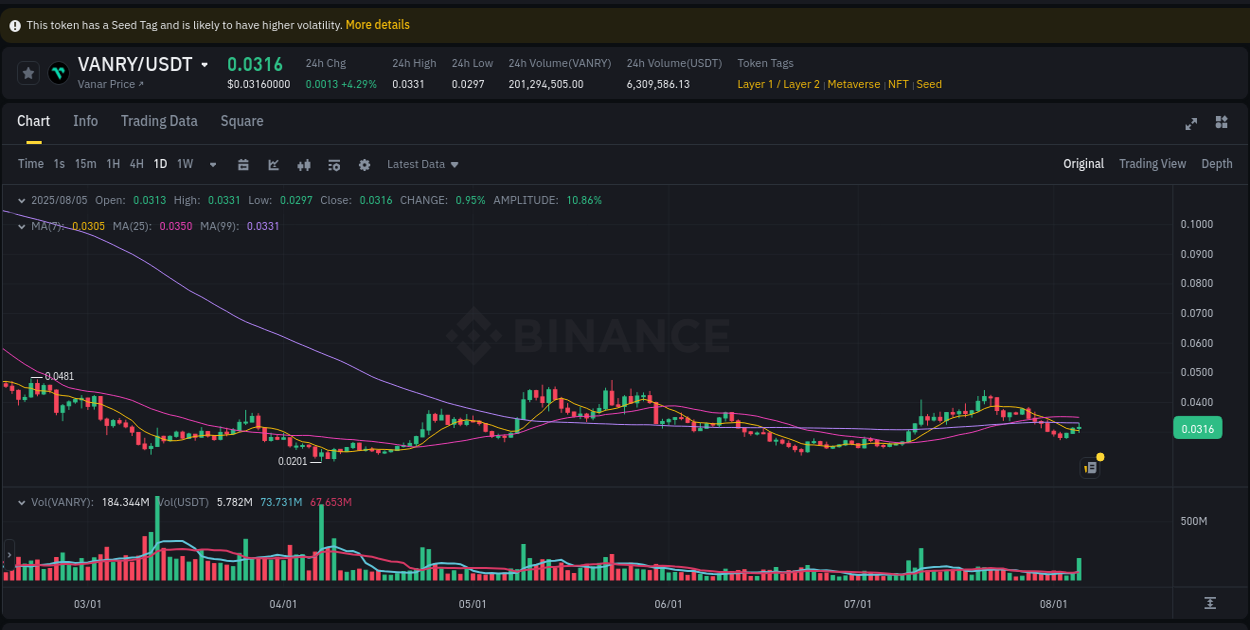This screenshot has height=630, width=1250.
Task: Toggle the favorite star for VANRY/USDT
Action: (28, 72)
